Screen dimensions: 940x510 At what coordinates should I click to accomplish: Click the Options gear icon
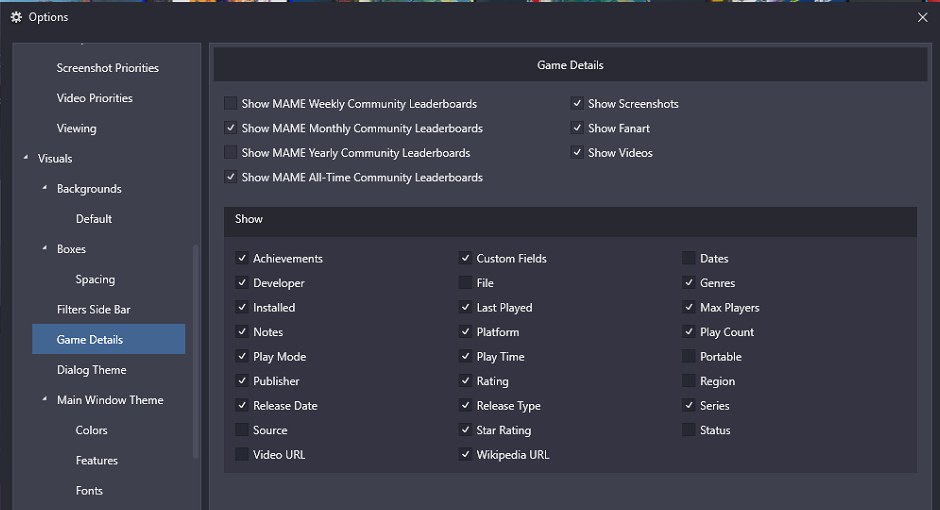16,17
